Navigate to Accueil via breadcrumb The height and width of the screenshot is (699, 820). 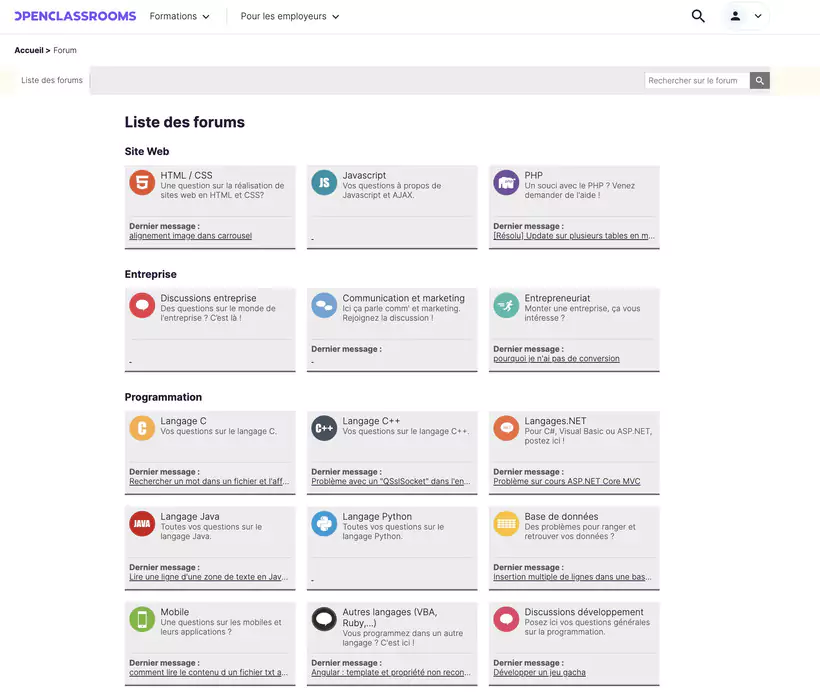click(28, 49)
